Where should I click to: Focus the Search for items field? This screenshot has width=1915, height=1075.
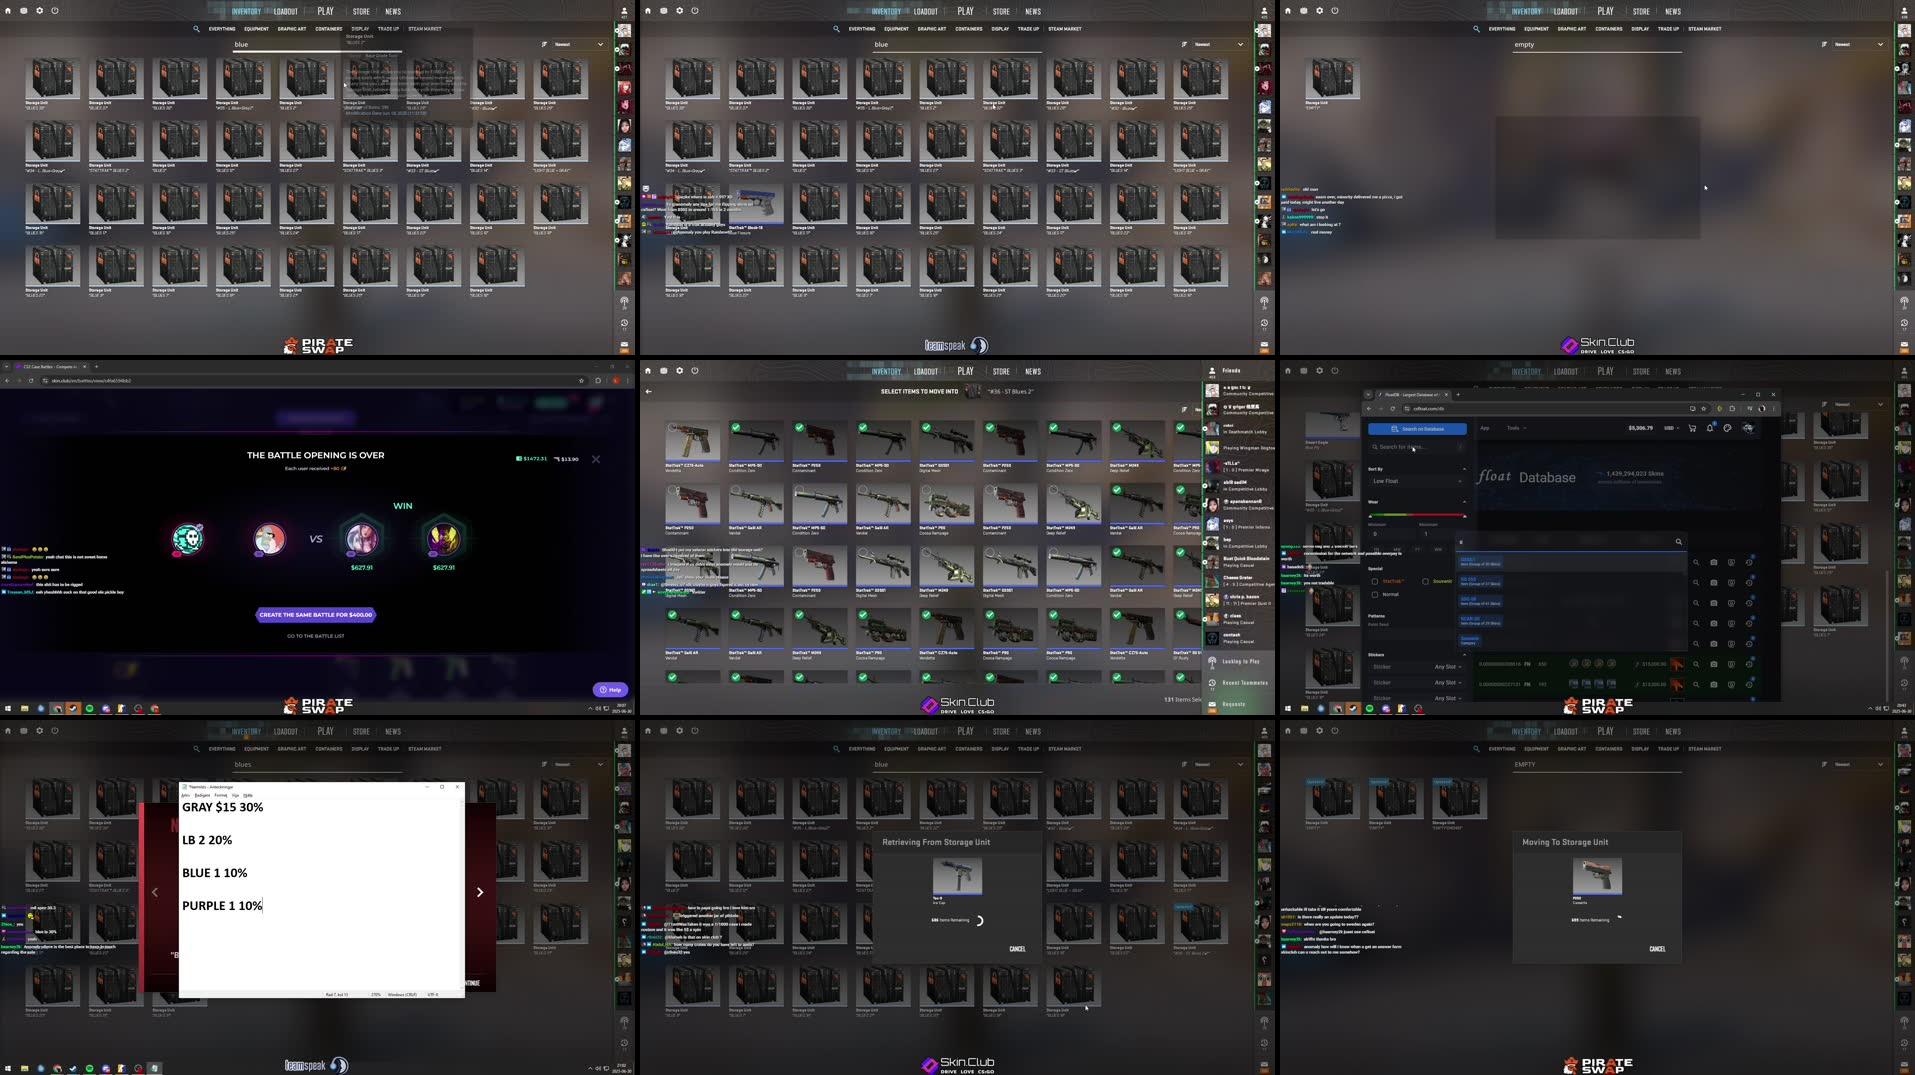[1417, 447]
